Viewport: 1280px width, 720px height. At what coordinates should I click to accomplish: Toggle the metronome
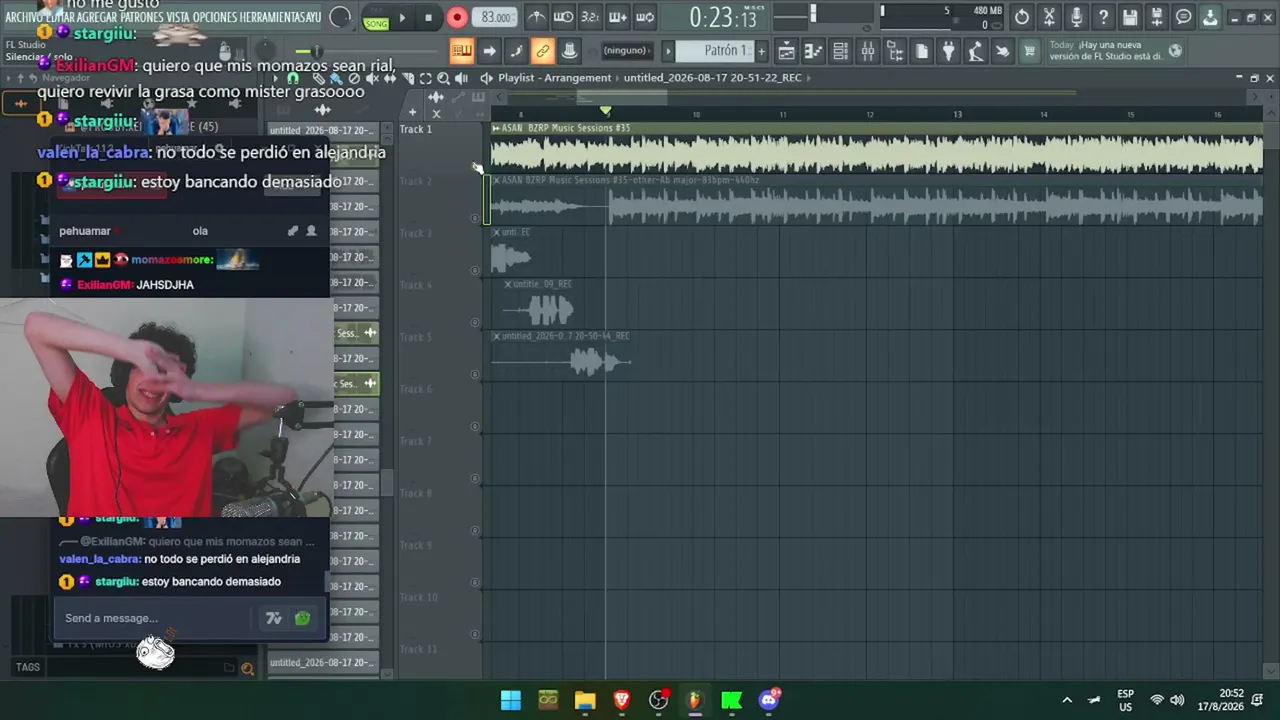tap(537, 17)
